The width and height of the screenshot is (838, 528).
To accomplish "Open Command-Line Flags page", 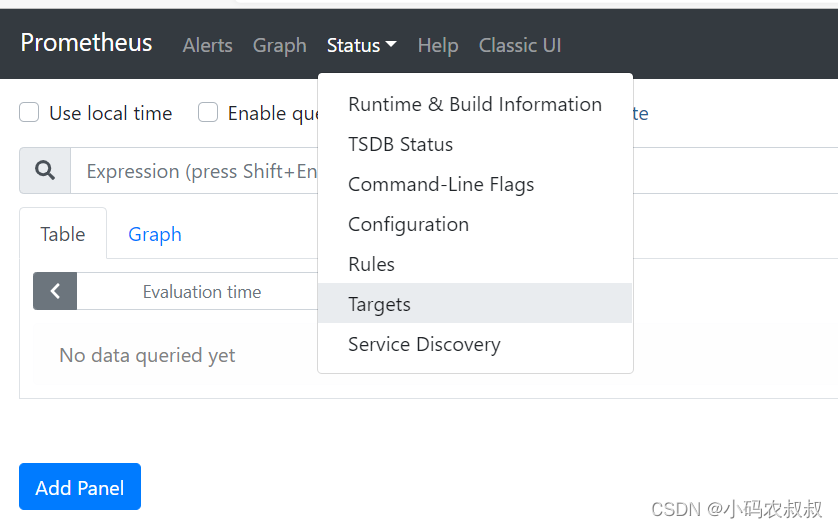I will [440, 184].
